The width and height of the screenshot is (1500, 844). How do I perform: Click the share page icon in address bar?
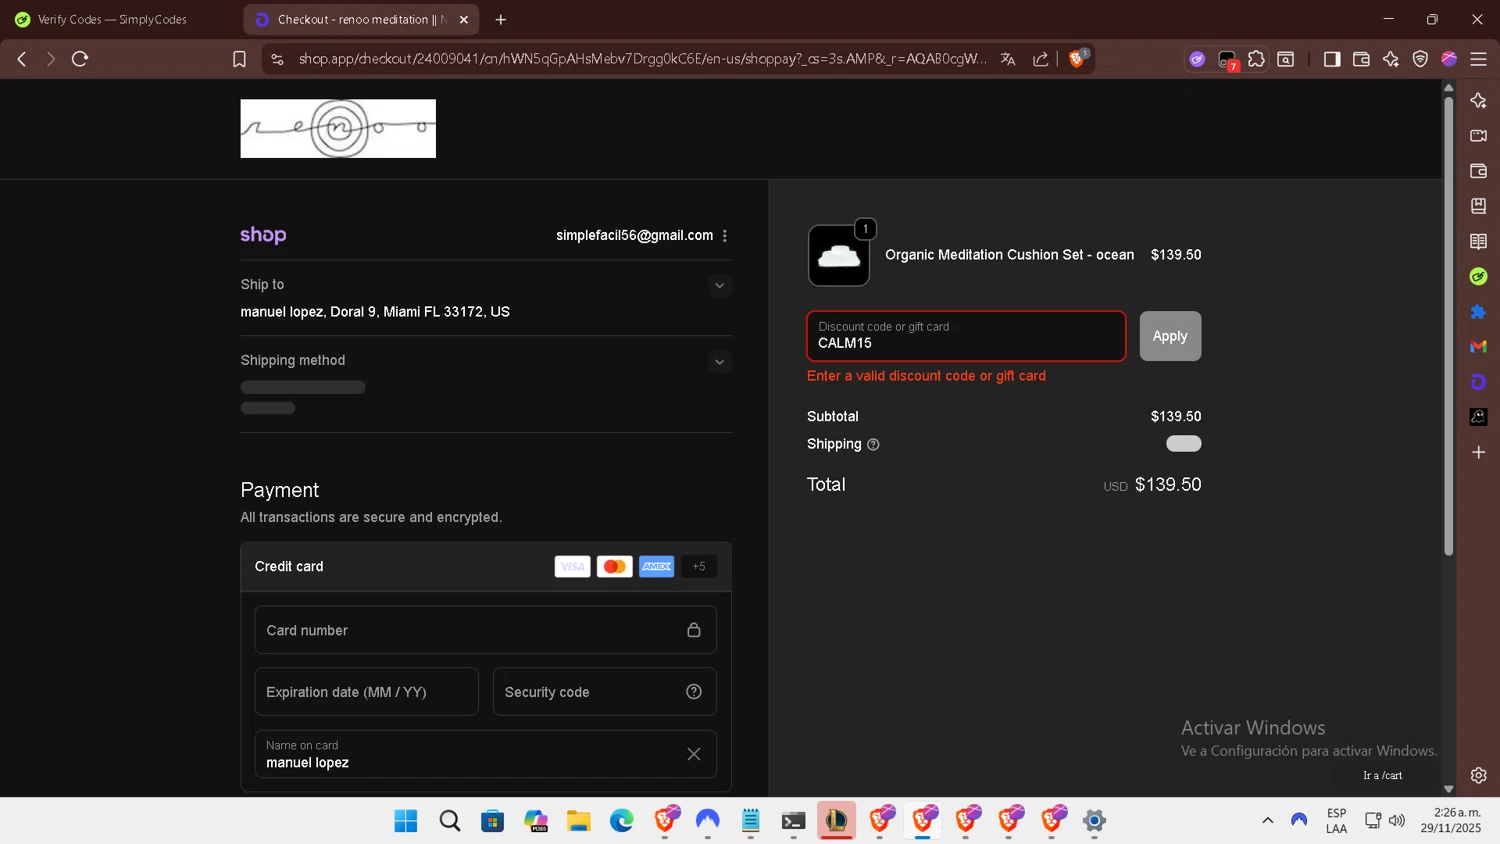pos(1040,59)
